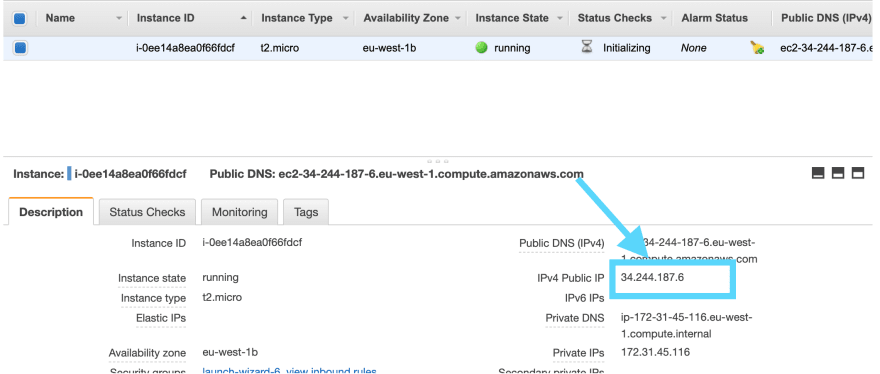This screenshot has height=374, width=880.
Task: Toggle the select-all instances checkbox in header
Action: point(20,19)
